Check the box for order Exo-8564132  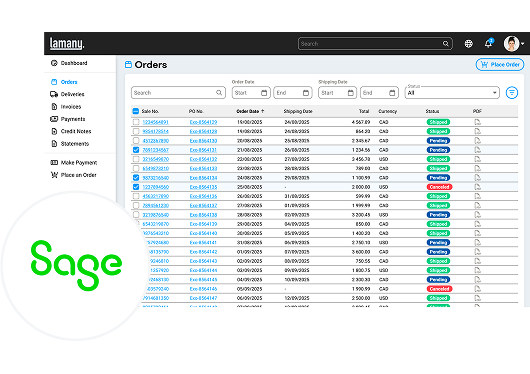pos(136,159)
